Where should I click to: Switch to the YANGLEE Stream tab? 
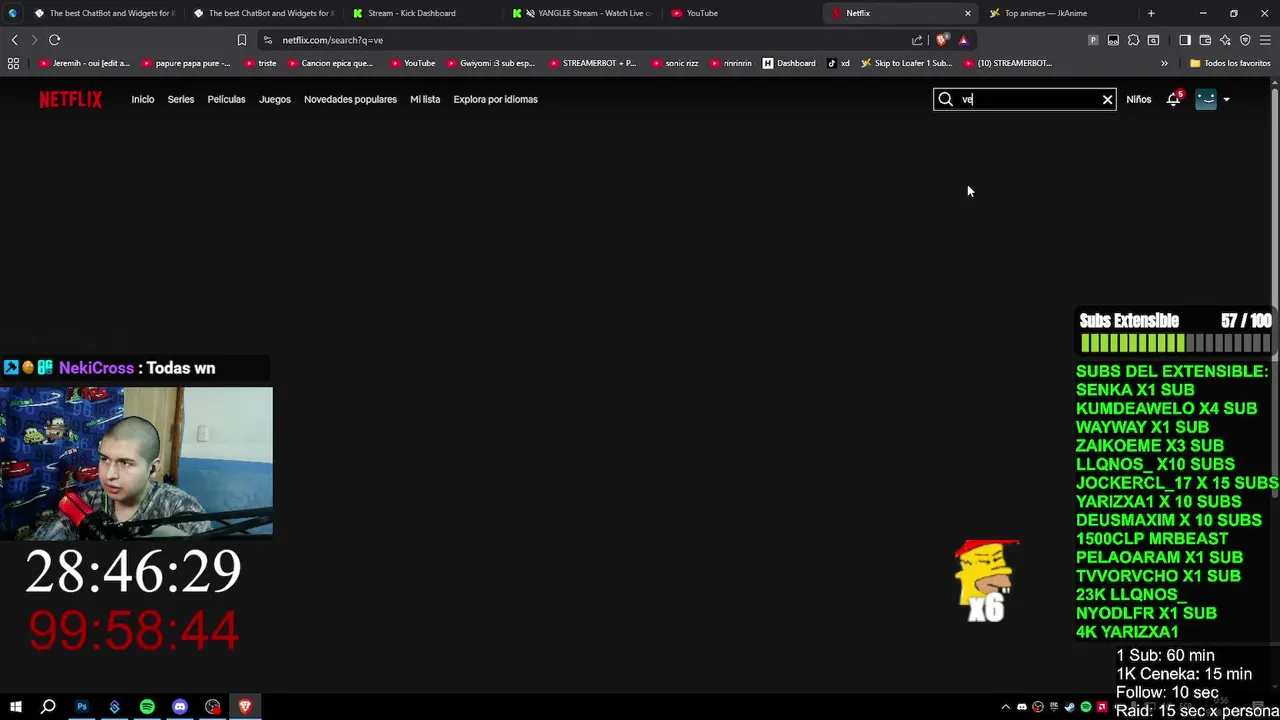pyautogui.click(x=582, y=13)
